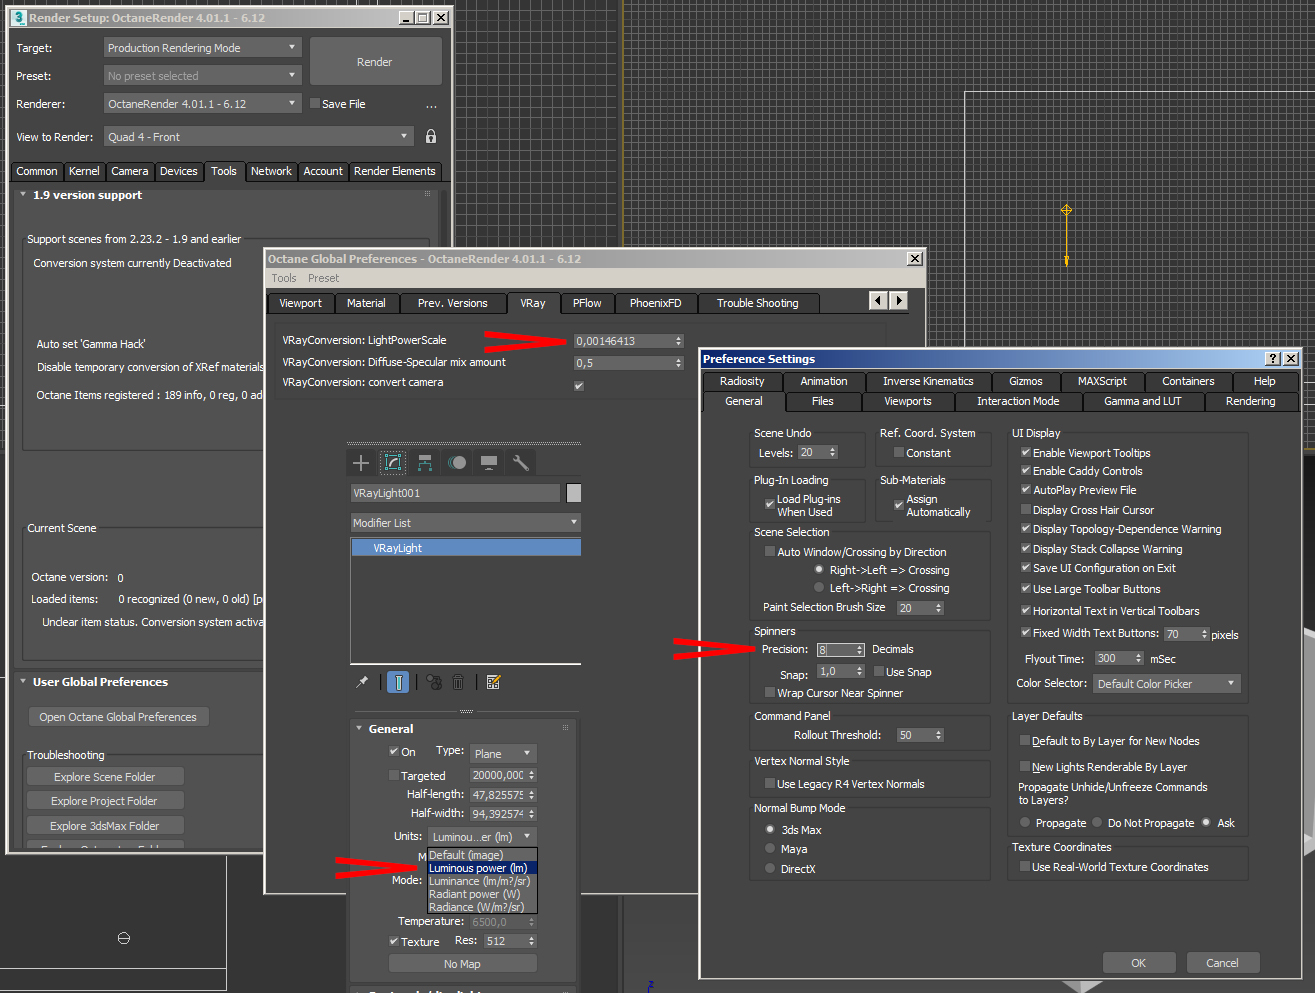Enable Display Cross Hair Cursor checkbox
Screen dimensions: 1315x993
pyautogui.click(x=1025, y=509)
